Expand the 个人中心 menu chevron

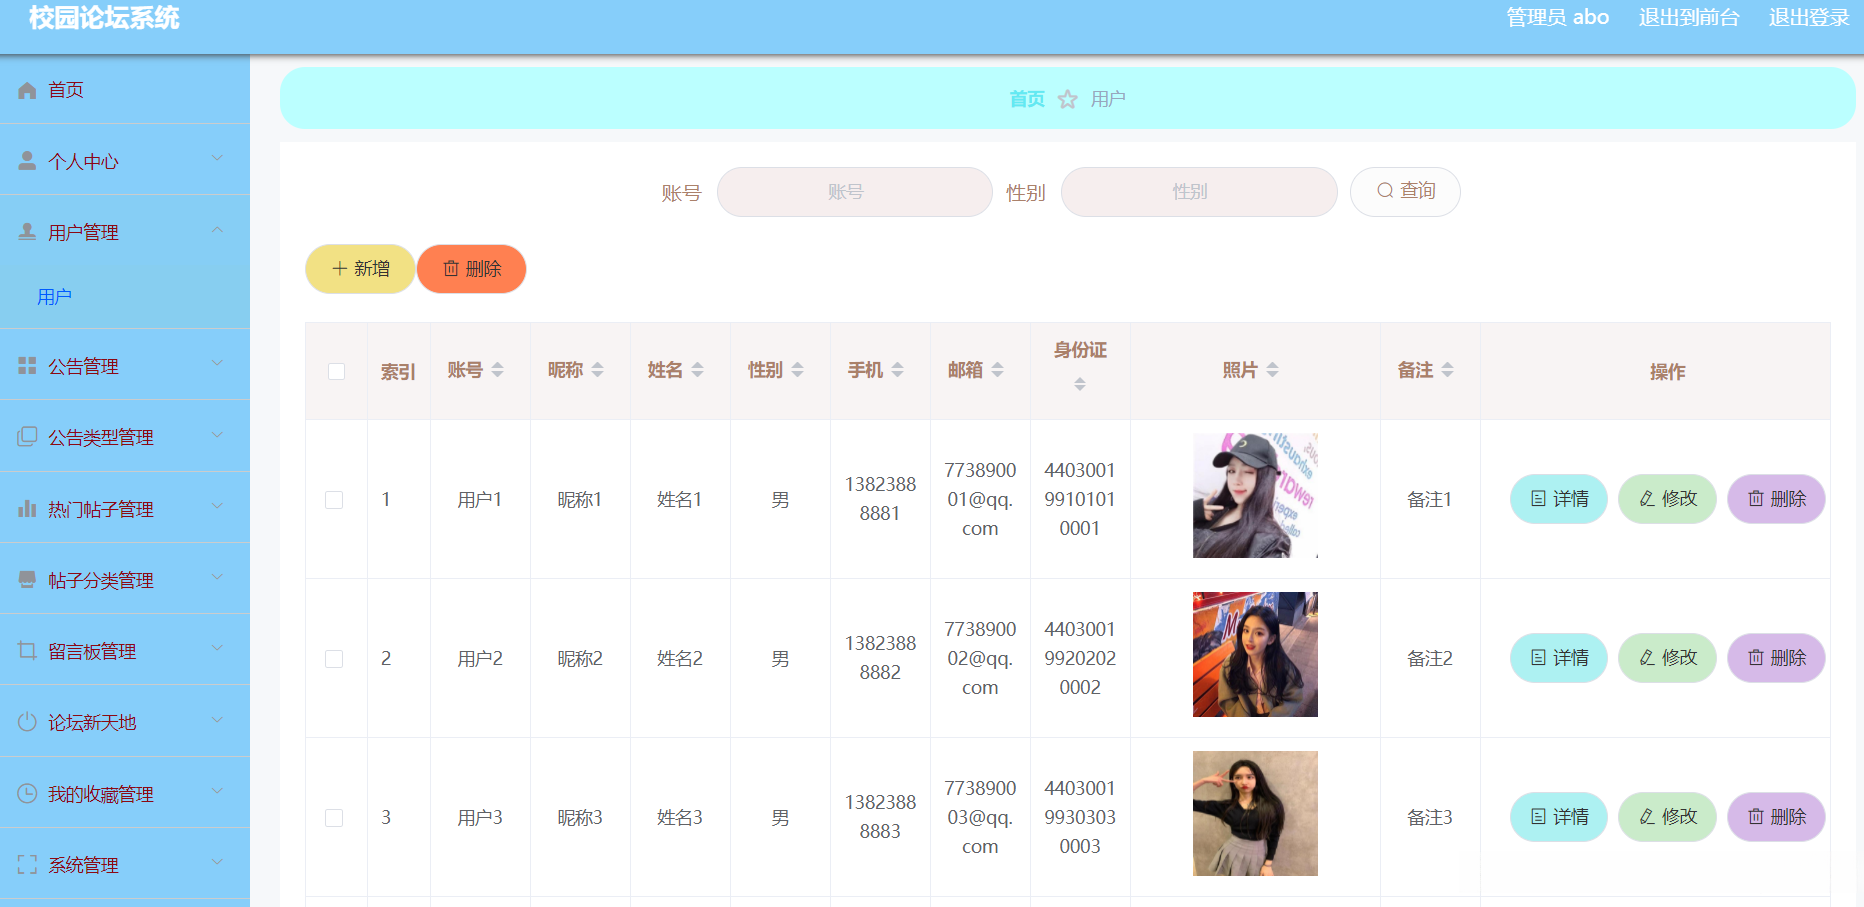coord(217,159)
